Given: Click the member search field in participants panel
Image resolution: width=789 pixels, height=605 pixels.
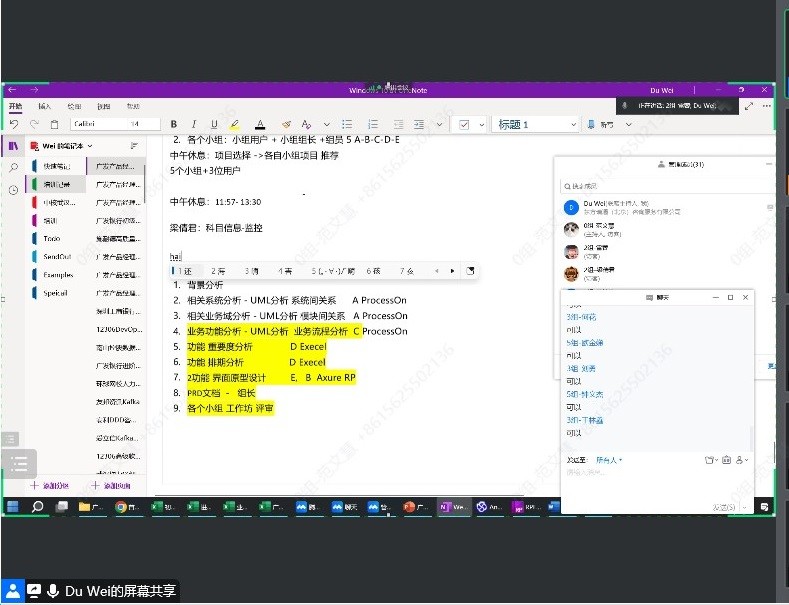Looking at the screenshot, I should pyautogui.click(x=666, y=186).
